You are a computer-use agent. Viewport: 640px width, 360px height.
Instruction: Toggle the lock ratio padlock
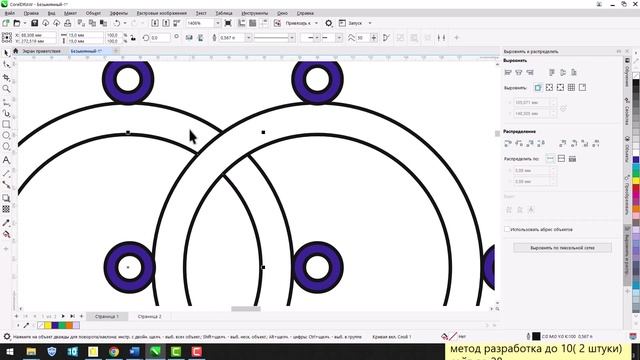click(x=133, y=38)
